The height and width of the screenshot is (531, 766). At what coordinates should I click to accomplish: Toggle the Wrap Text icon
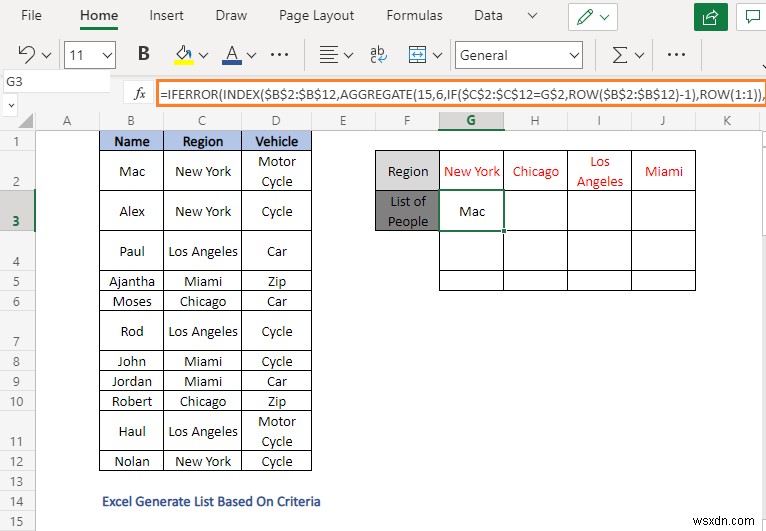click(378, 55)
